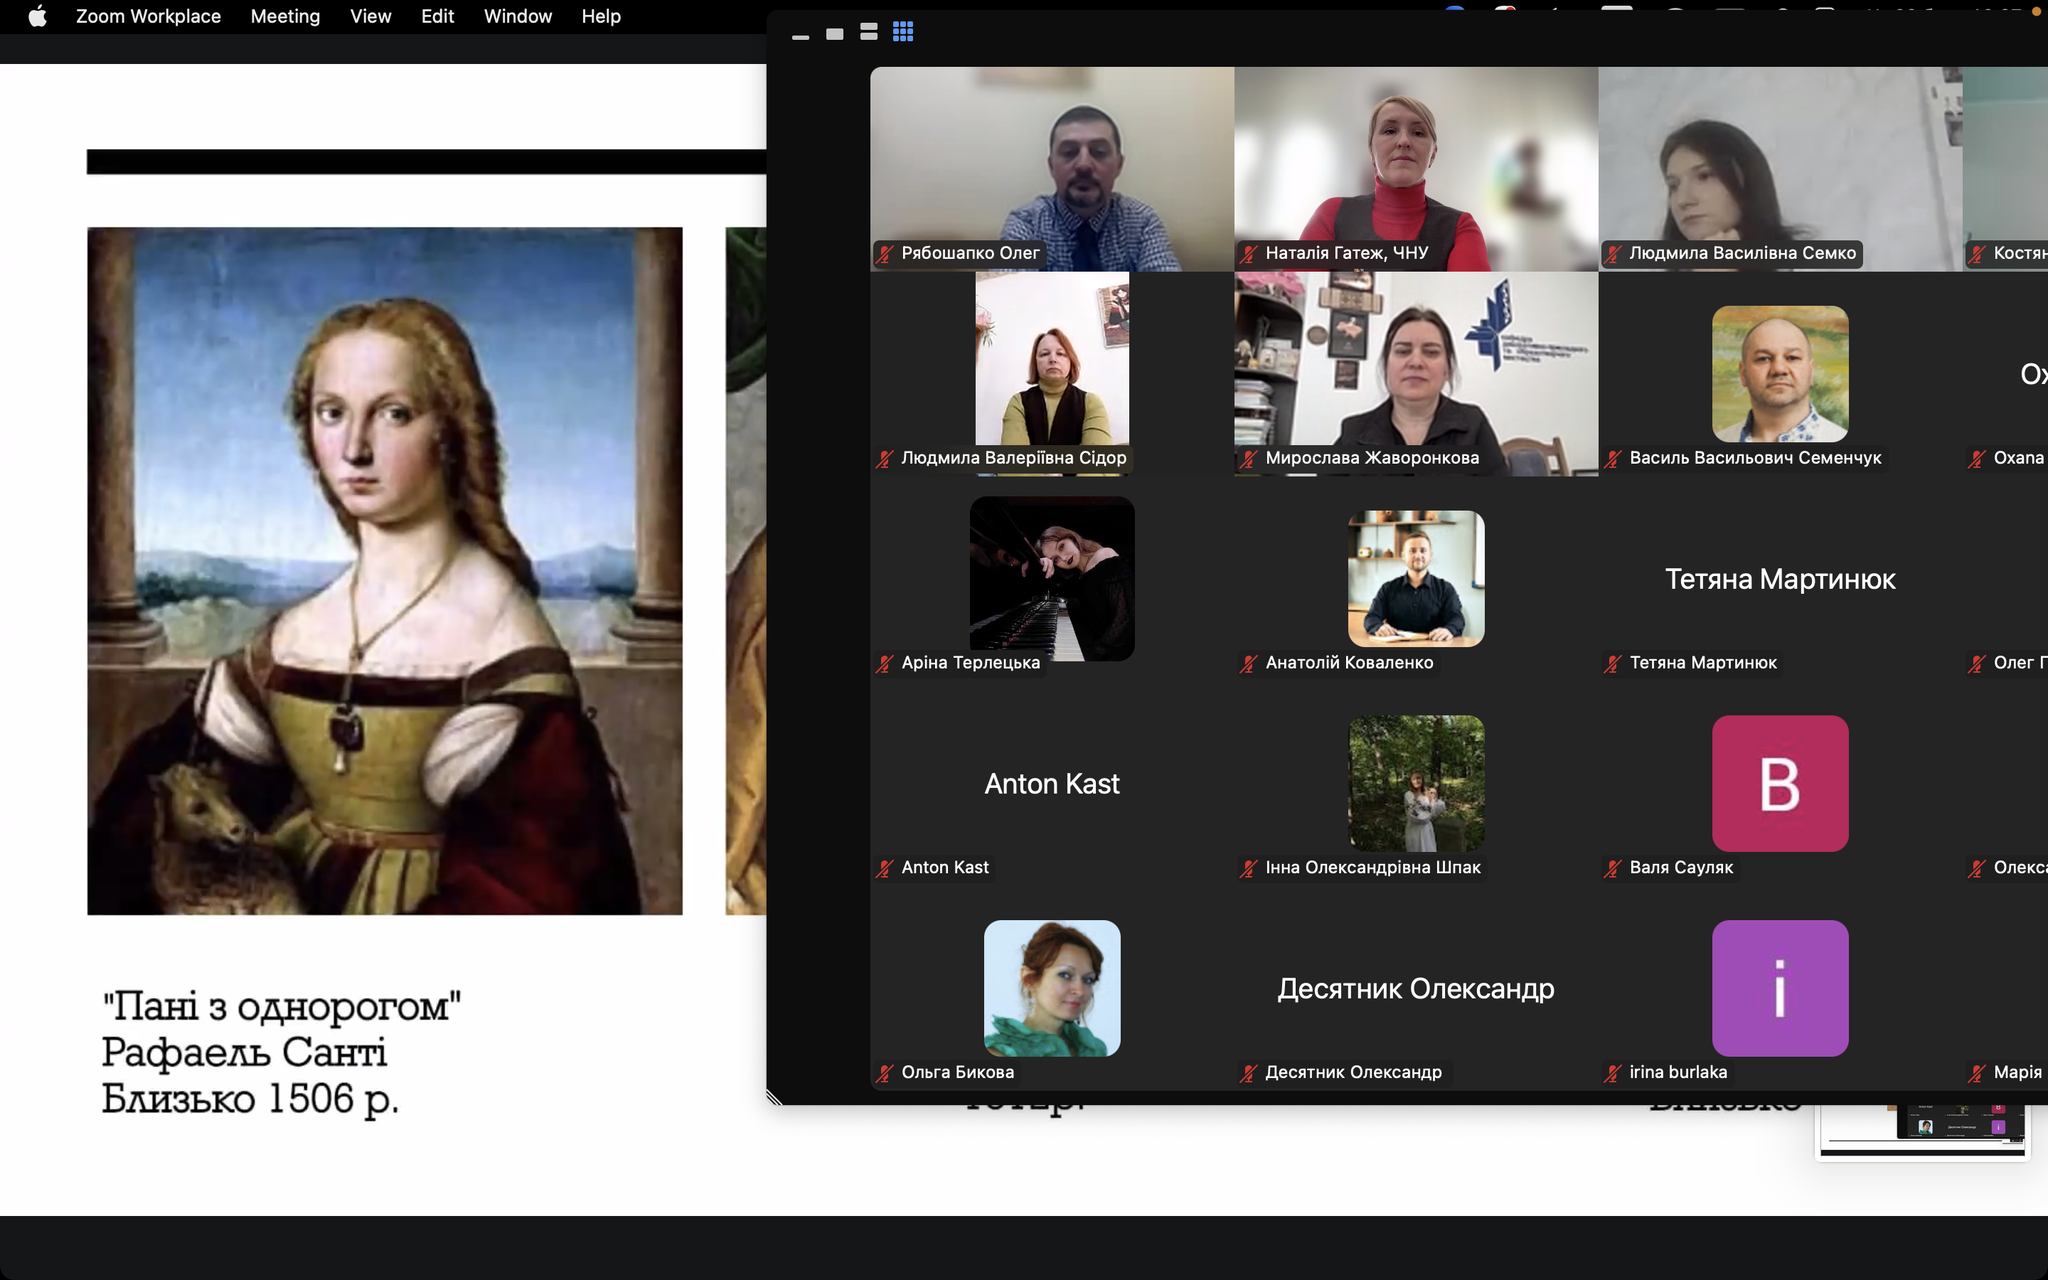Open the Help menu
This screenshot has width=2048, height=1280.
point(601,16)
